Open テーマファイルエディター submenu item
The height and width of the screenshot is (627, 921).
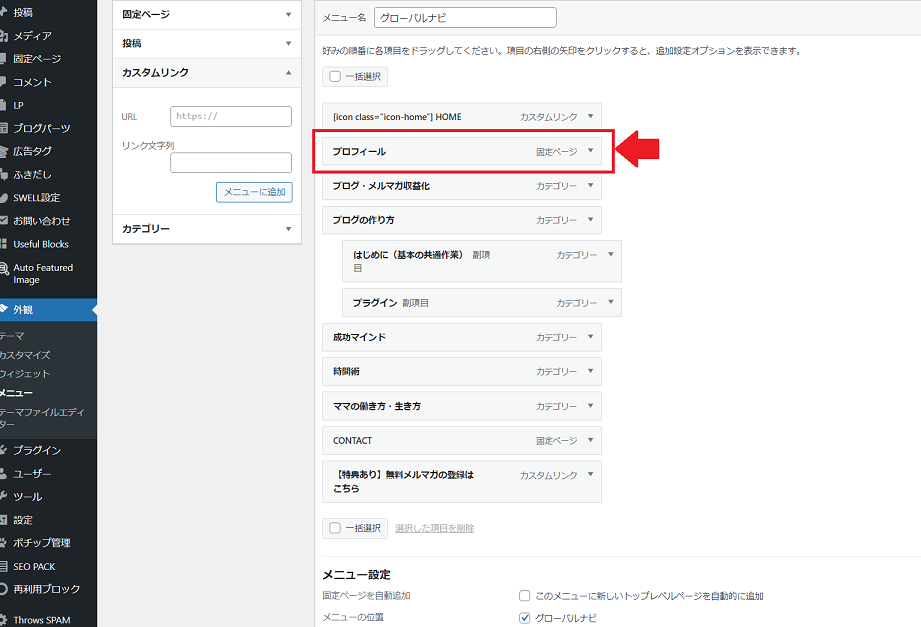[x=42, y=418]
